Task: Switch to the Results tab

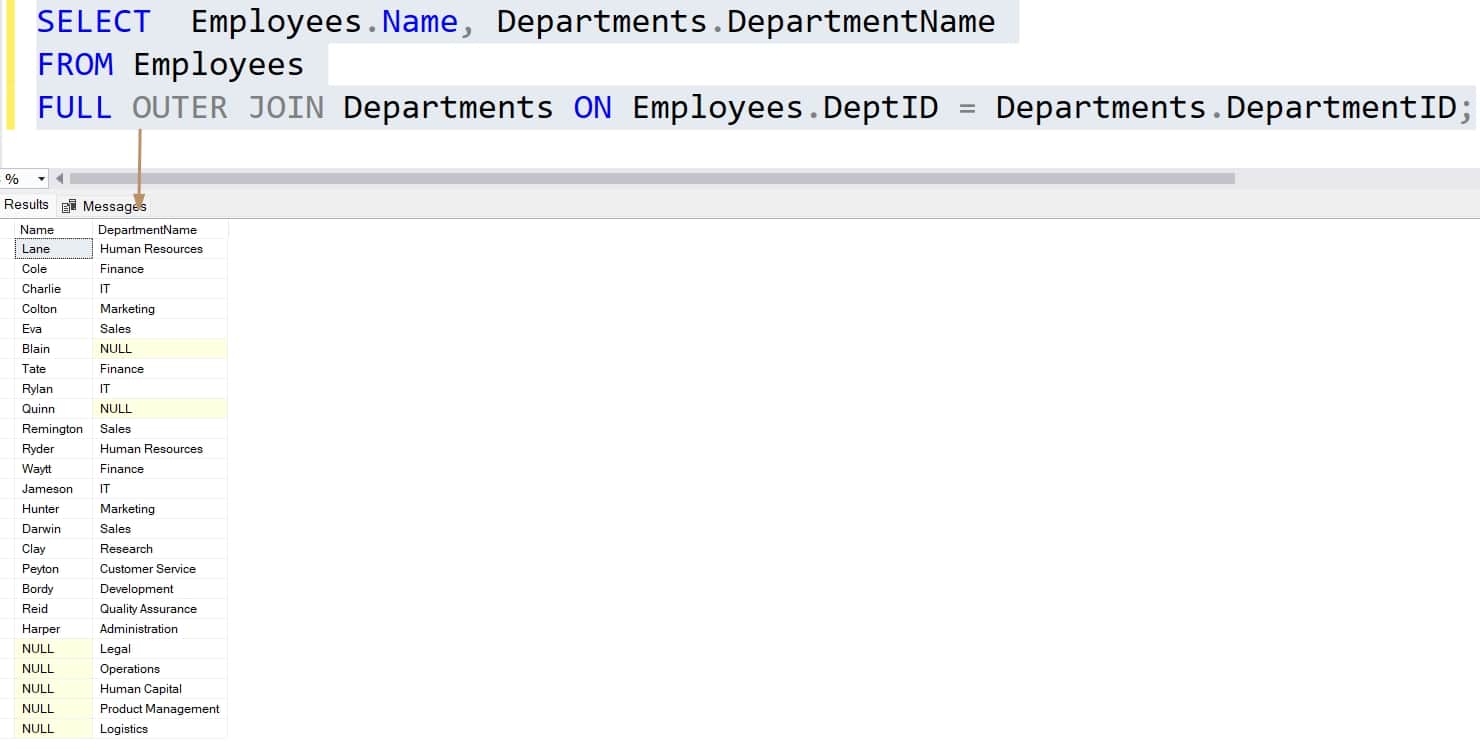Action: coord(25,204)
